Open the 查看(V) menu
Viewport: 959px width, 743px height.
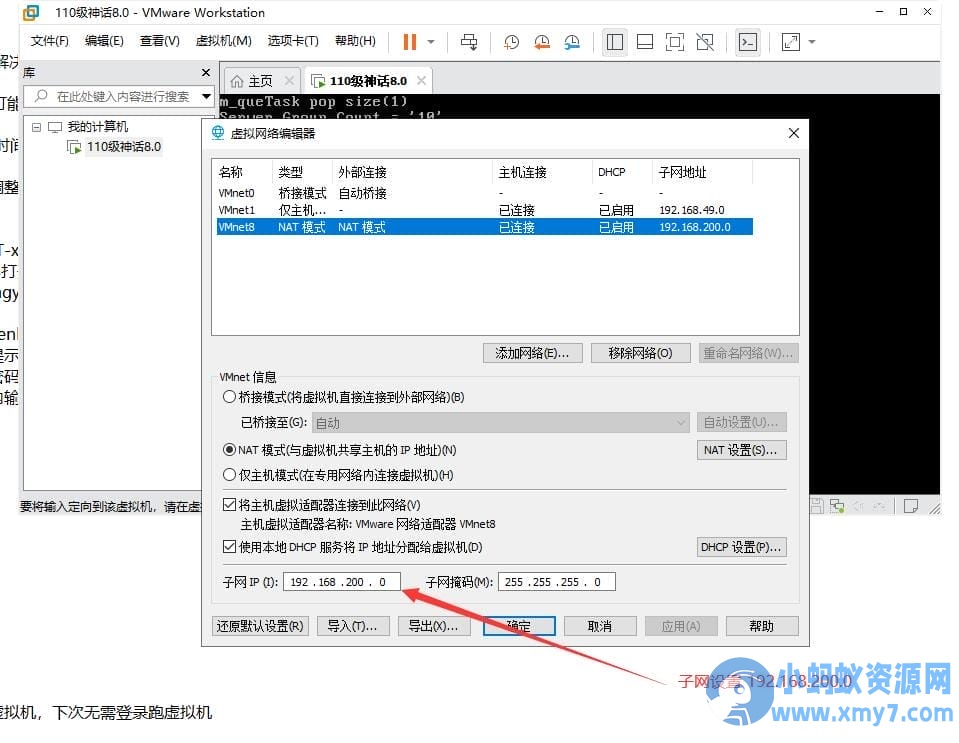click(159, 41)
